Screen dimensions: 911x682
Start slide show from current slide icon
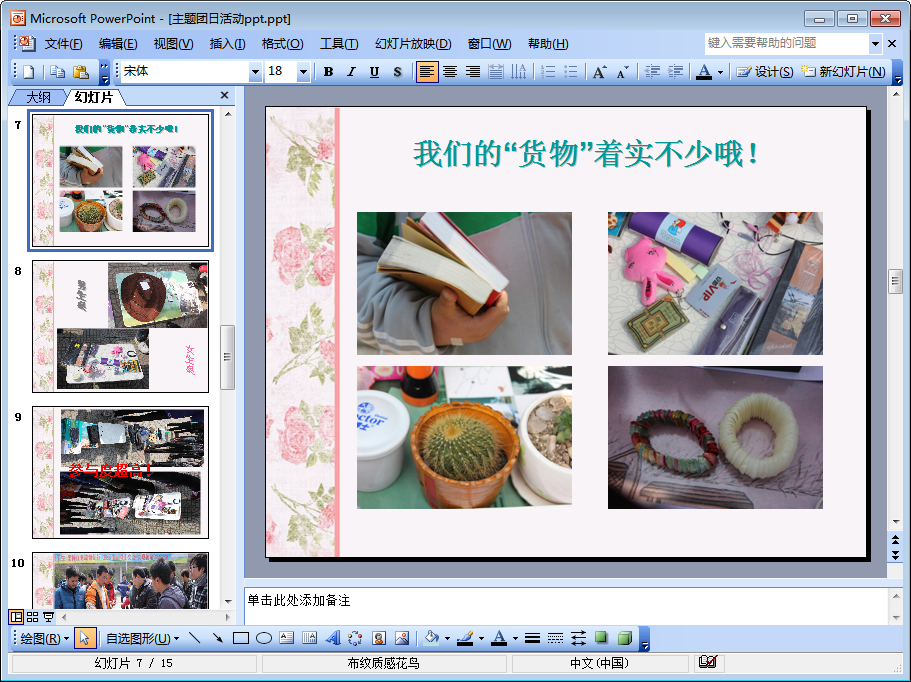48,617
